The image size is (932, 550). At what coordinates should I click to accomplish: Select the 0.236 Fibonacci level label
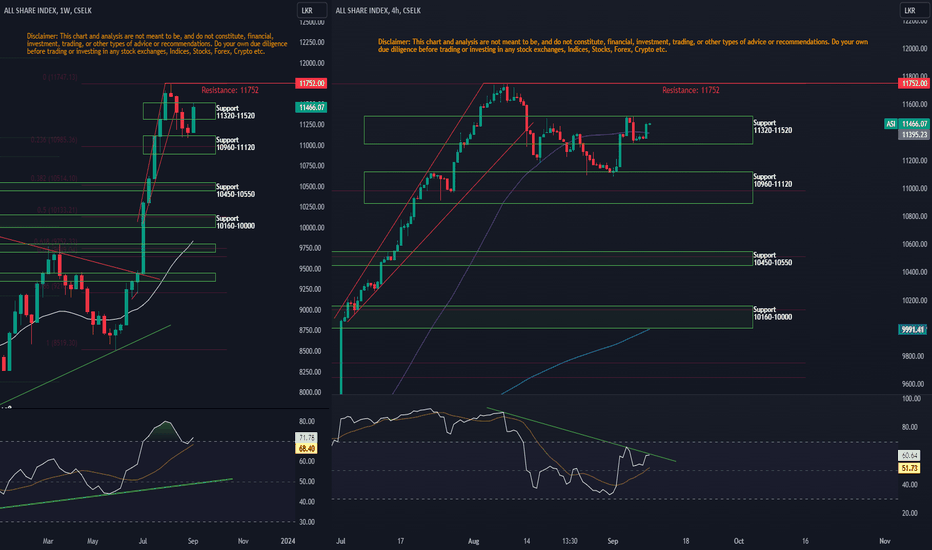pyautogui.click(x=54, y=140)
